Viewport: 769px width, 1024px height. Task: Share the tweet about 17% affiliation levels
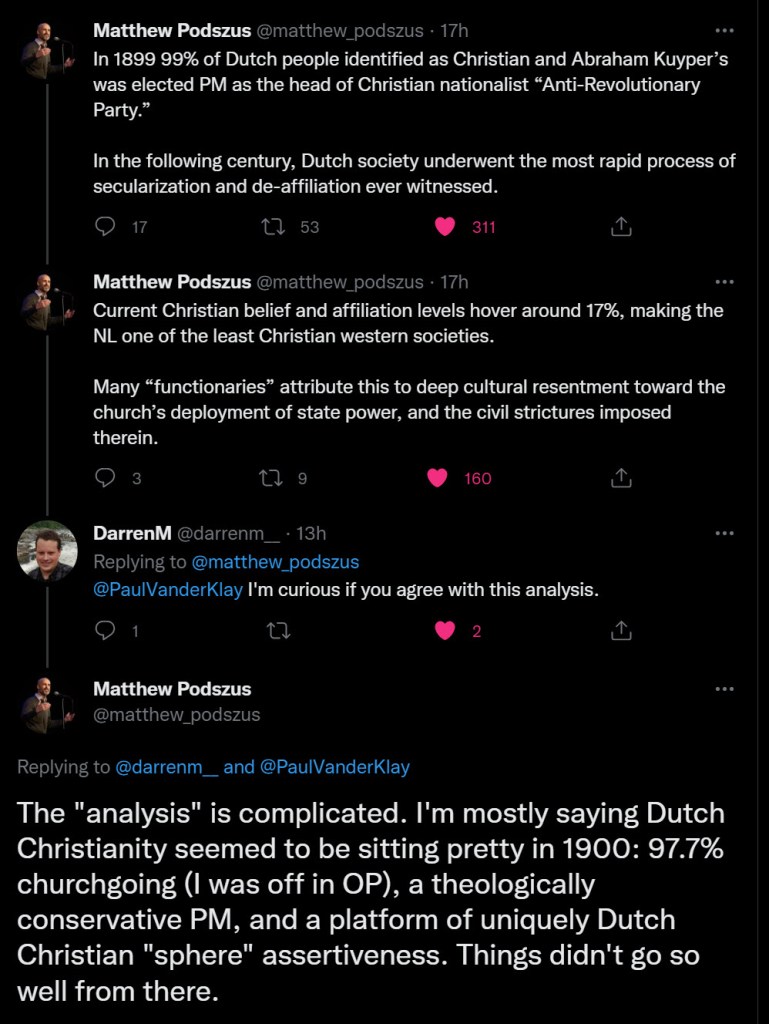621,478
